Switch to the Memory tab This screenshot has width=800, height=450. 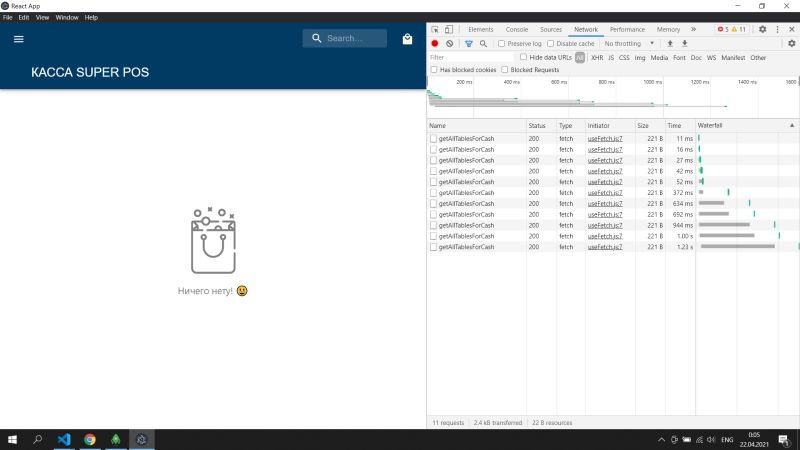pyautogui.click(x=668, y=30)
